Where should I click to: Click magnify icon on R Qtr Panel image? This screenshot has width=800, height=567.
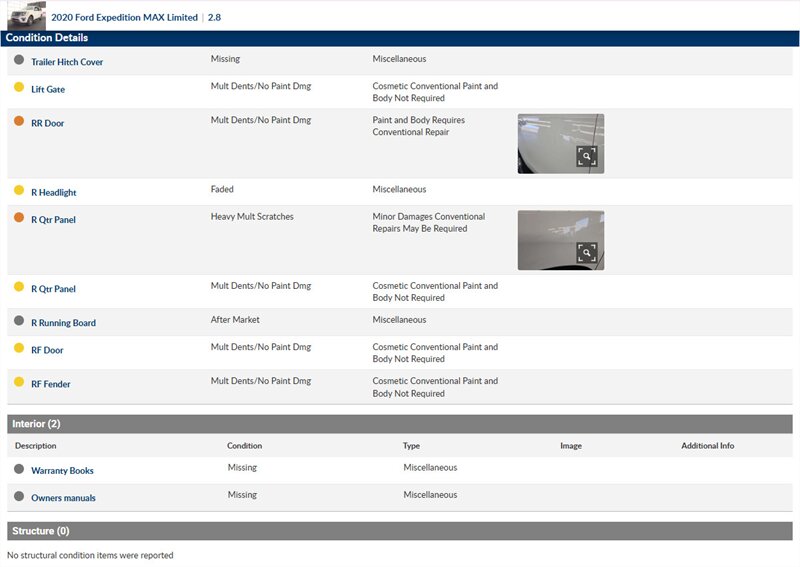[x=586, y=253]
